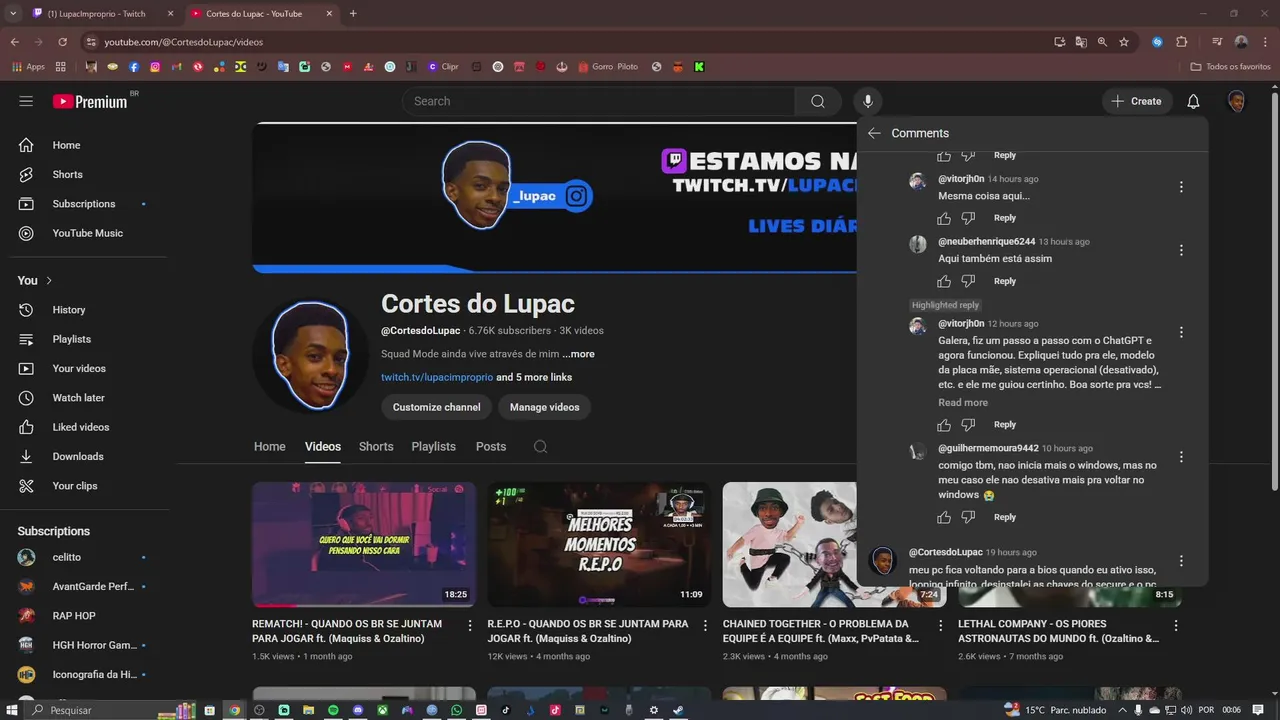Open REMATCH video thumbnail
1280x720 pixels.
coord(364,545)
